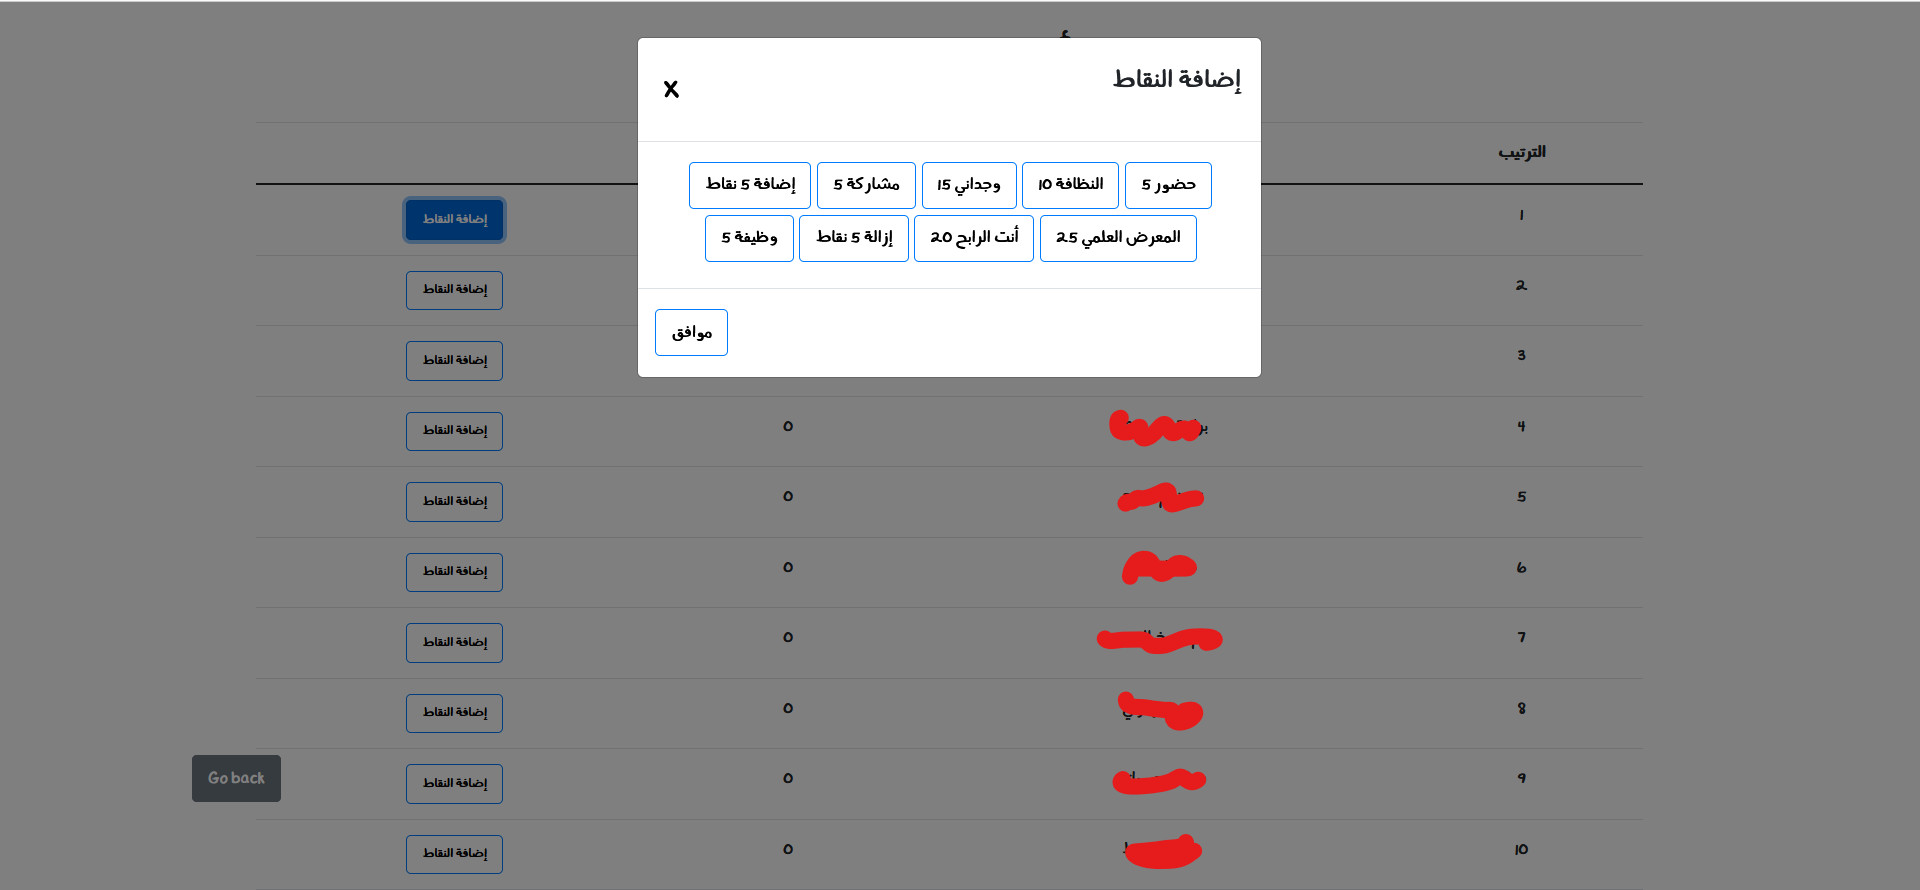Click the "الترتيب" ranking column header
This screenshot has width=1920, height=890.
pos(1521,152)
